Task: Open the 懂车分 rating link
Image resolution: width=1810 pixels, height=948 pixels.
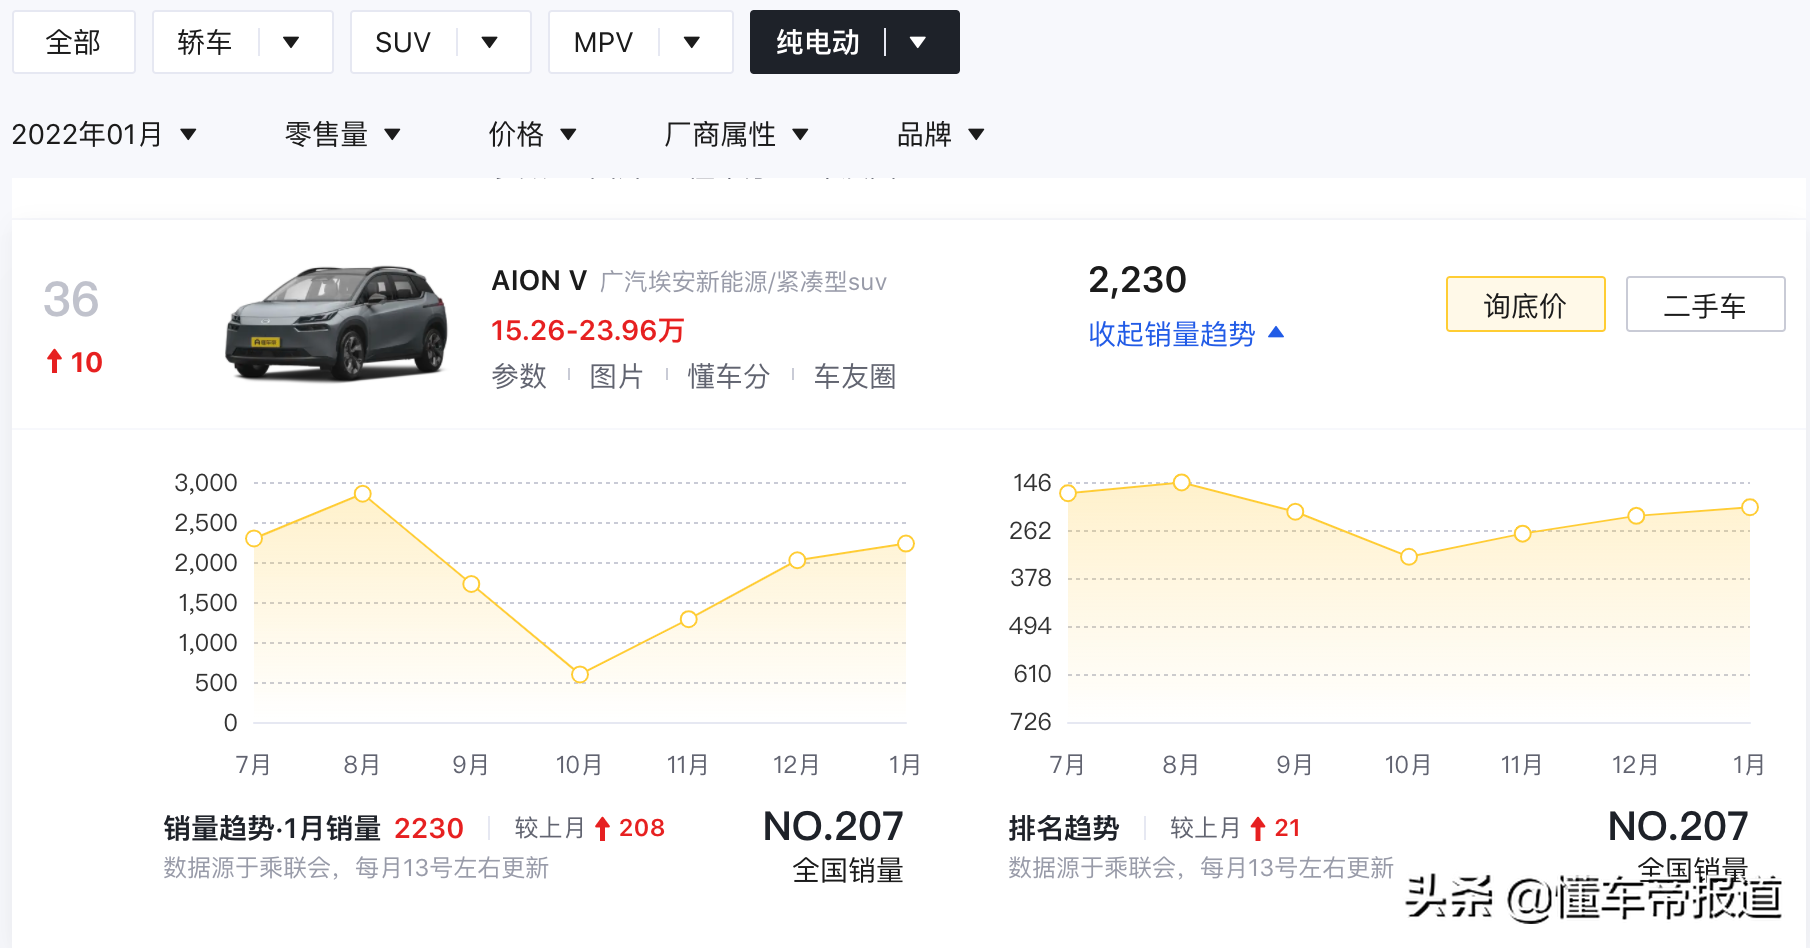Action: point(729,376)
